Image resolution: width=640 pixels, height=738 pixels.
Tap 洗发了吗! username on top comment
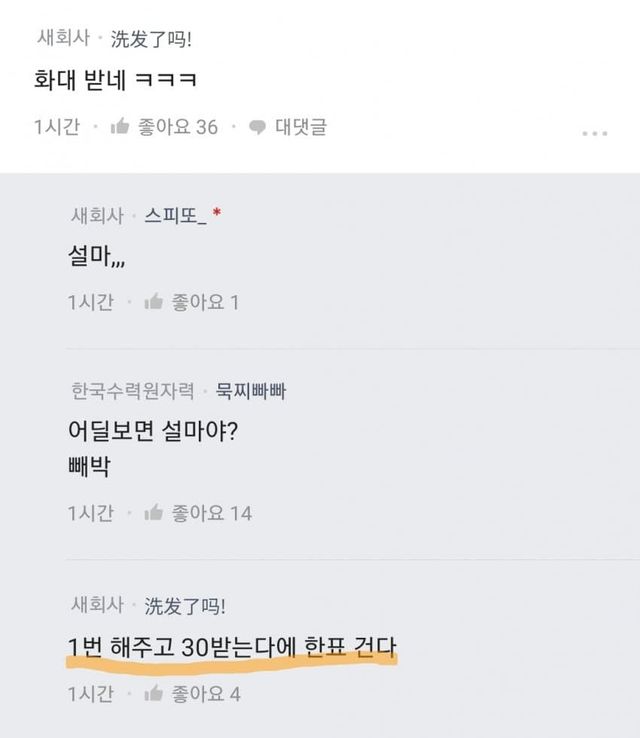point(151,39)
